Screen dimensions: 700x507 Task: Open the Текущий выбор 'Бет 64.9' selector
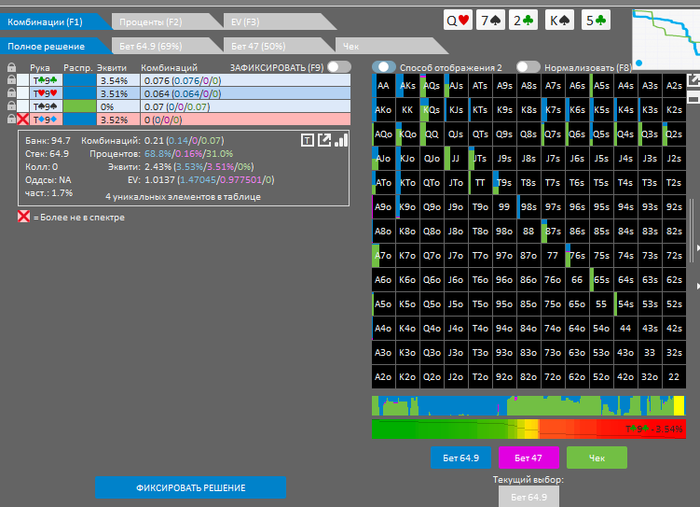pyautogui.click(x=529, y=496)
